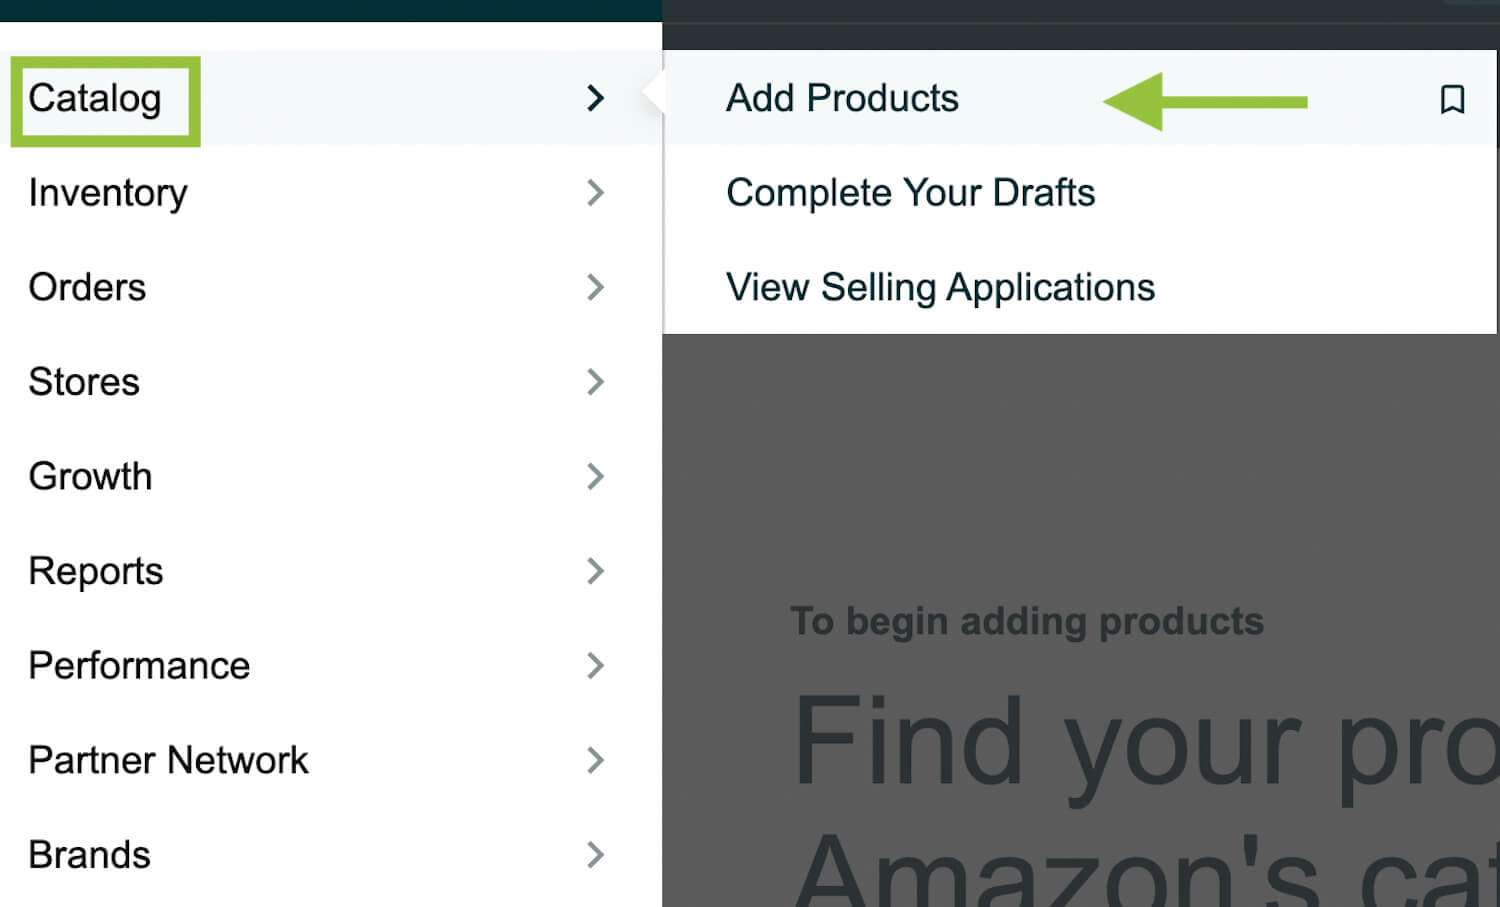This screenshot has height=907, width=1500.
Task: Bookmark the Add Products menu item
Action: tap(1452, 99)
